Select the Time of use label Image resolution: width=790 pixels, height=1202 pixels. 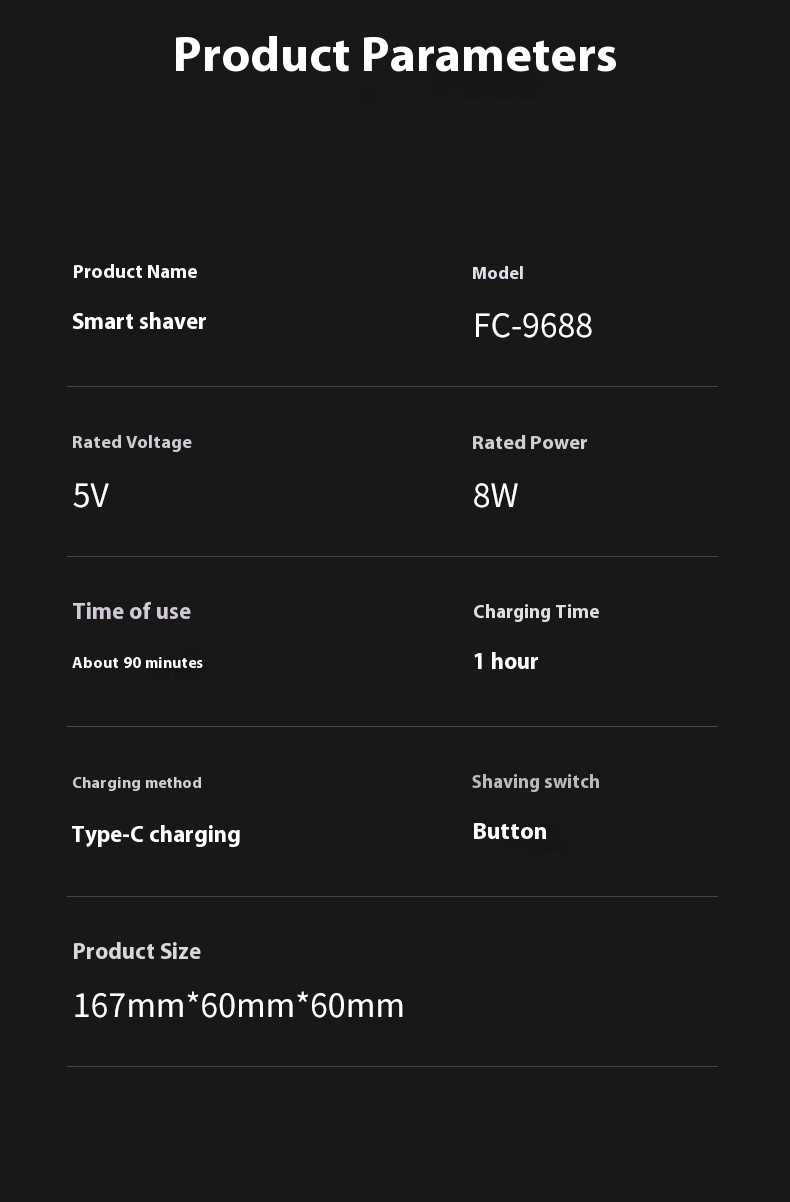(131, 612)
